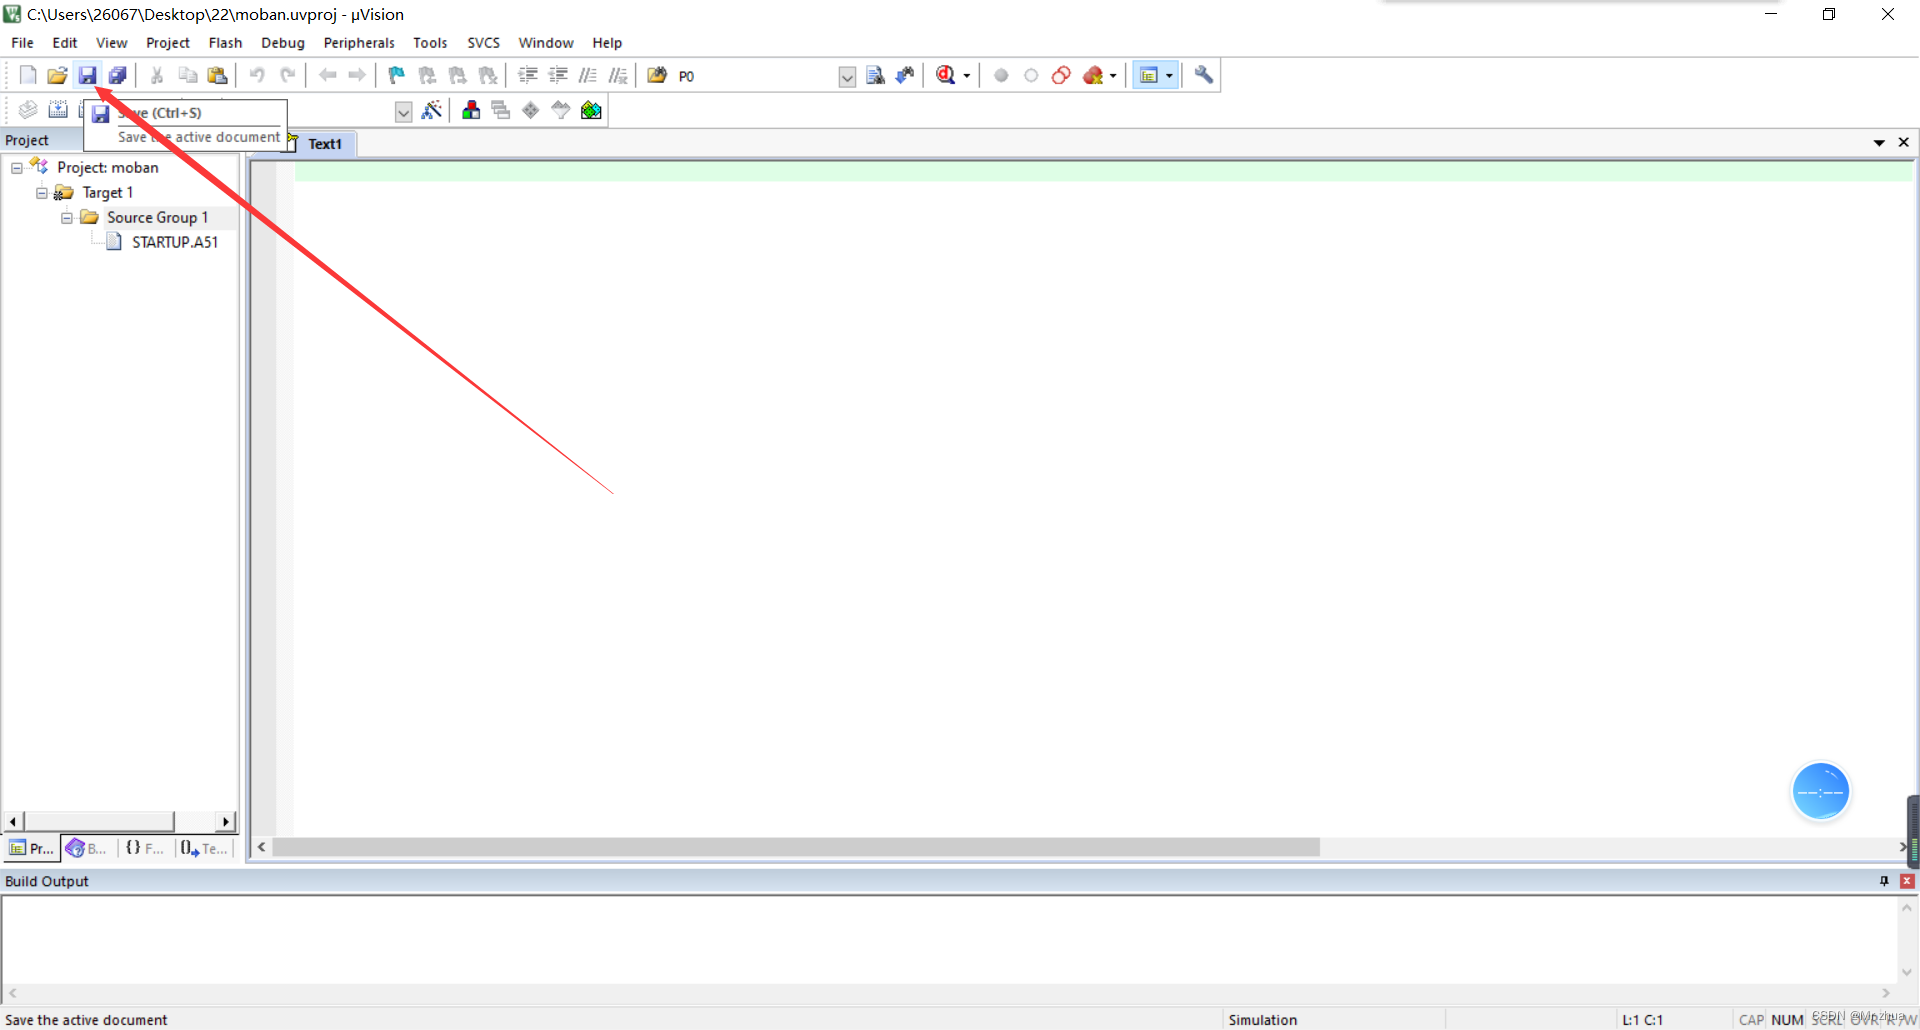The image size is (1920, 1030).
Task: Open the debug session dropdown arrow
Action: (x=967, y=76)
